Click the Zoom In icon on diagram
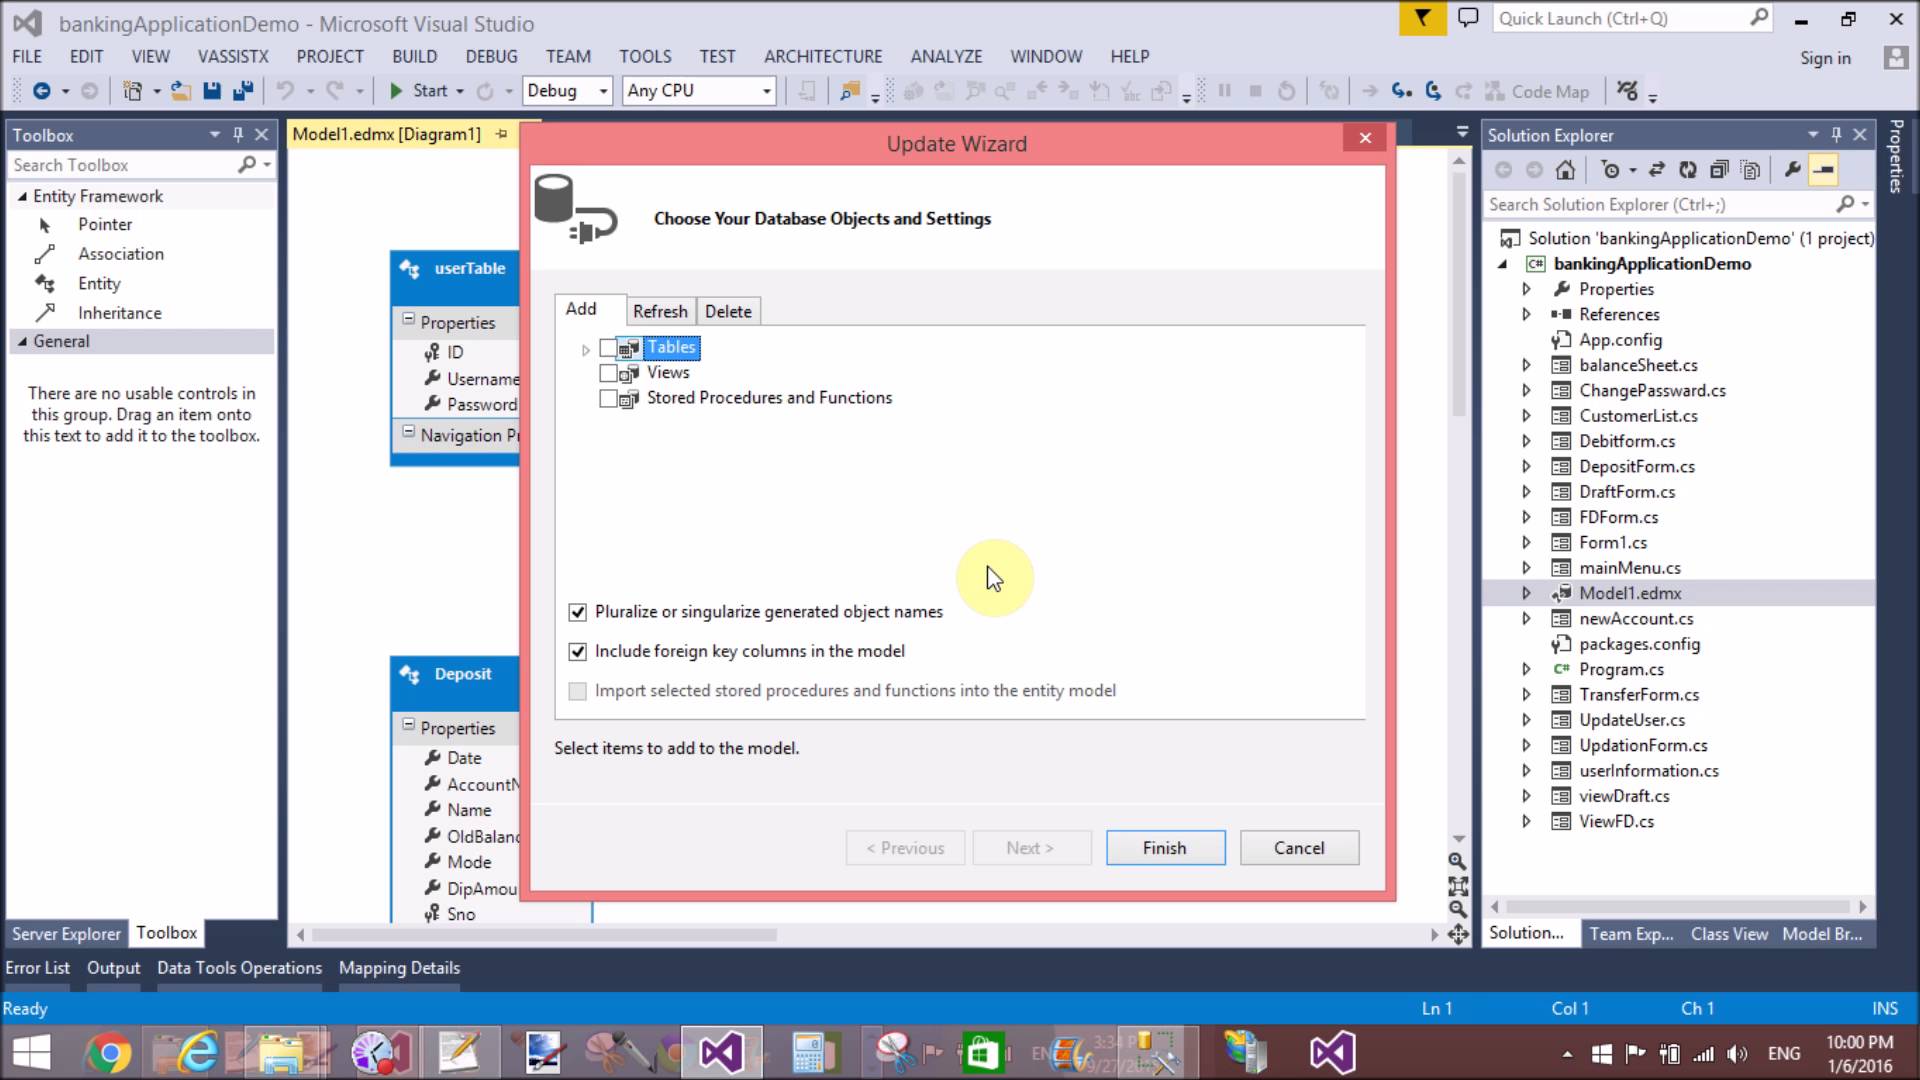Screen dimensions: 1920x1080 coord(1458,861)
